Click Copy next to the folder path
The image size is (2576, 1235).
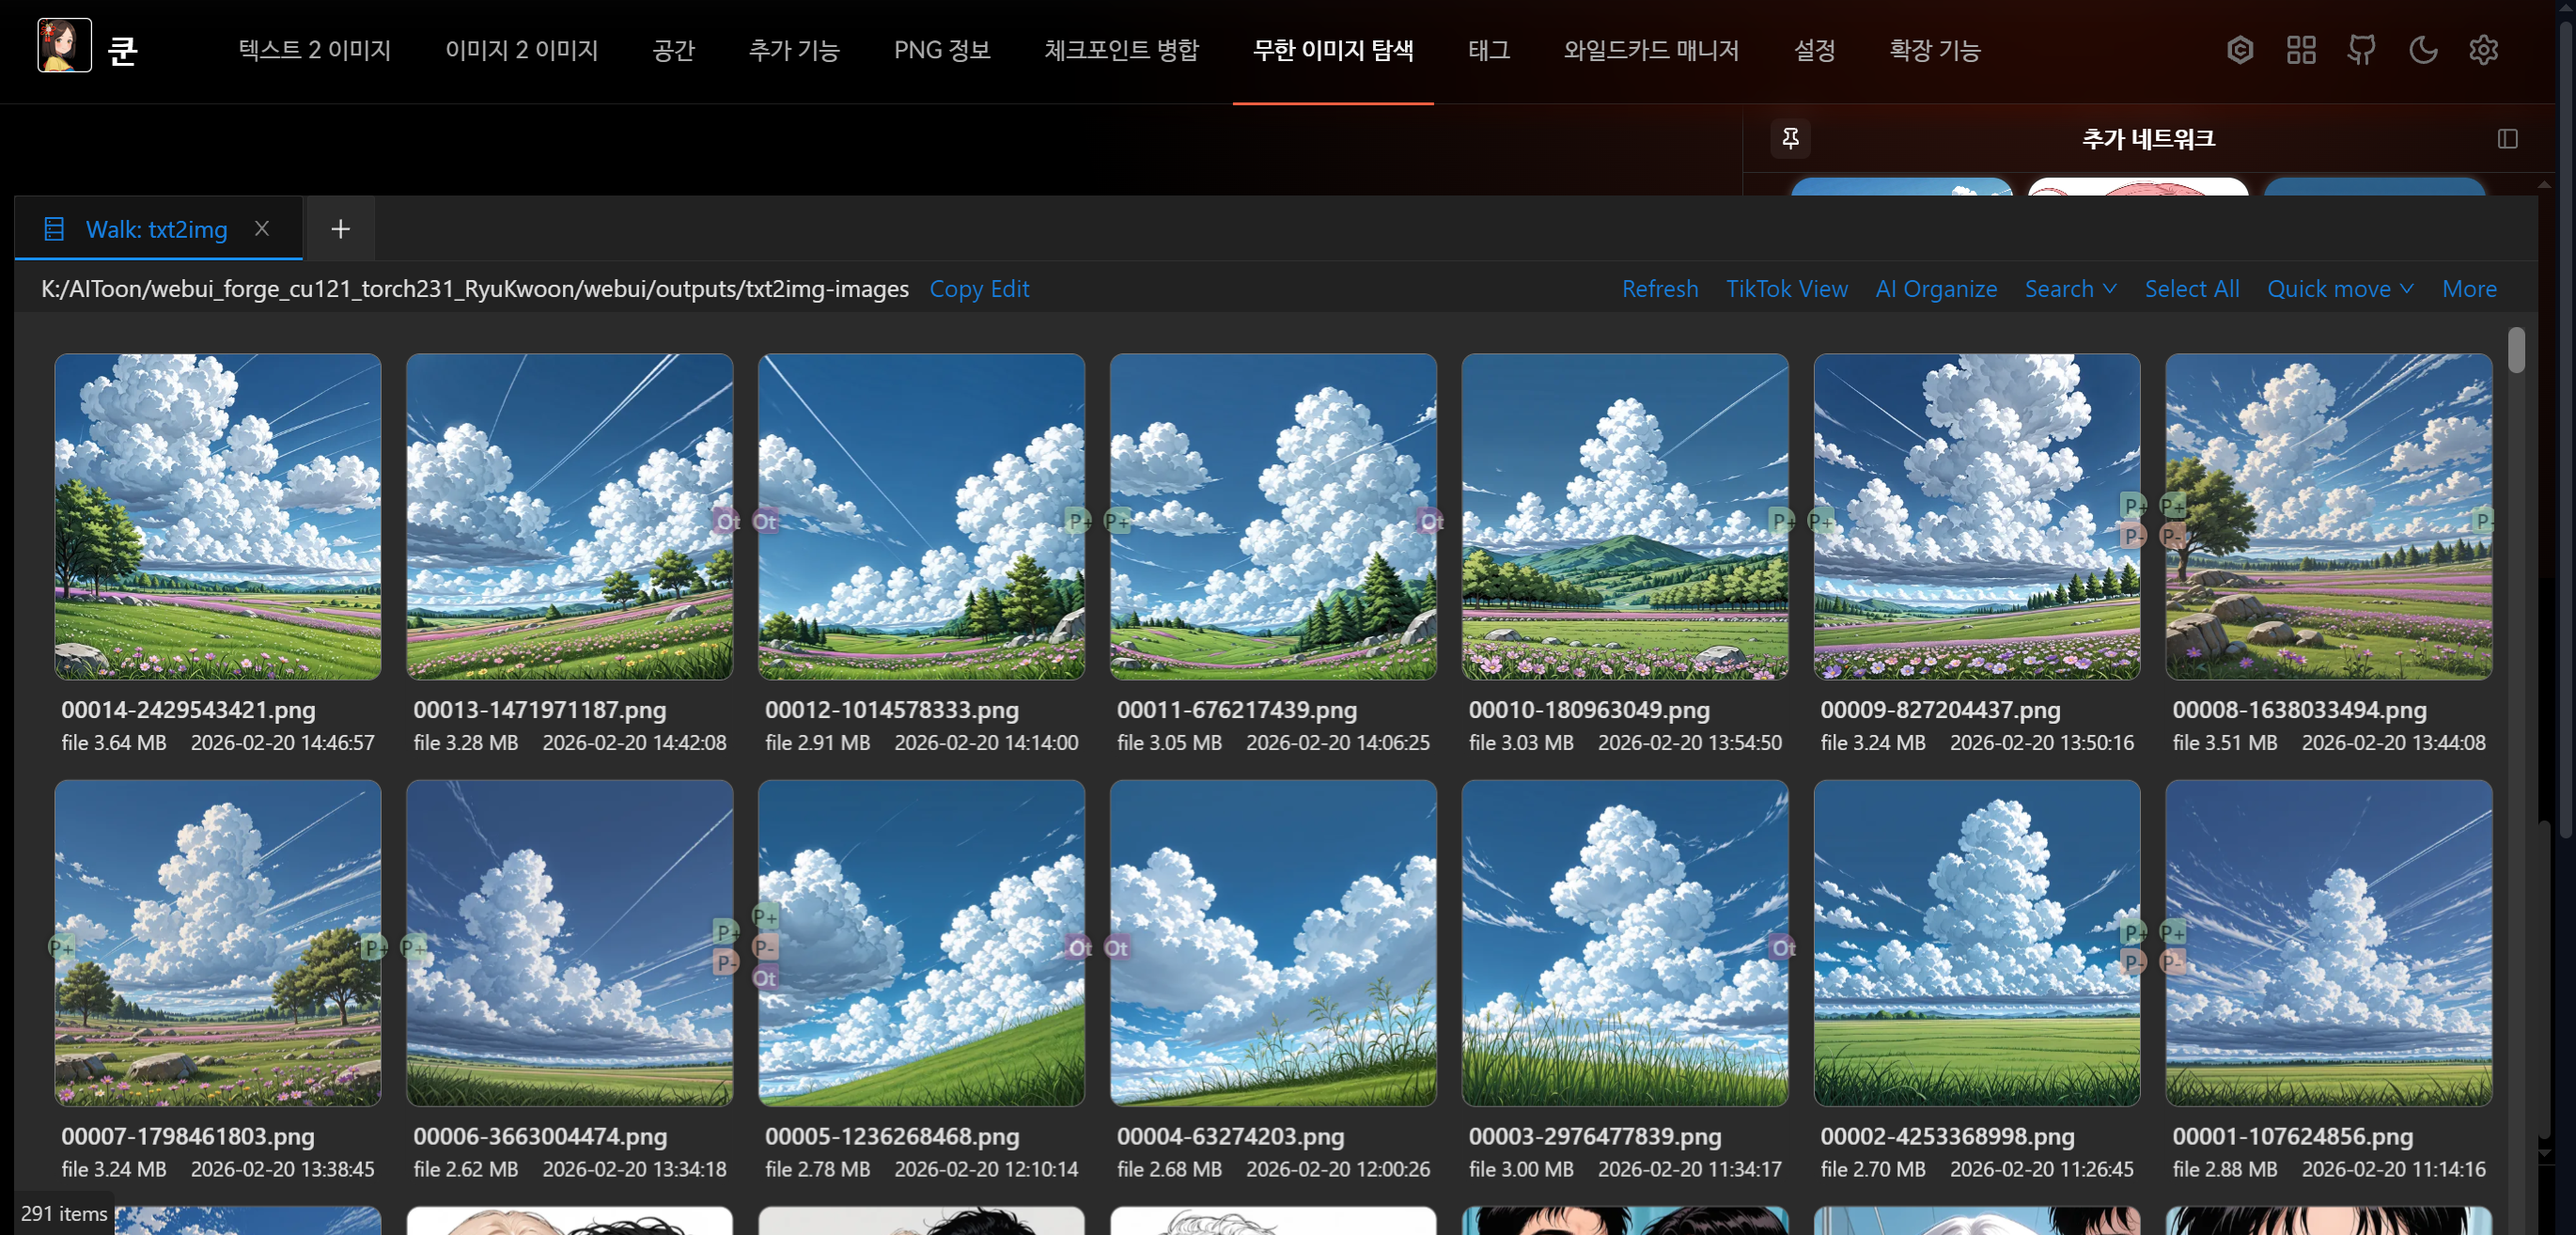coord(955,289)
